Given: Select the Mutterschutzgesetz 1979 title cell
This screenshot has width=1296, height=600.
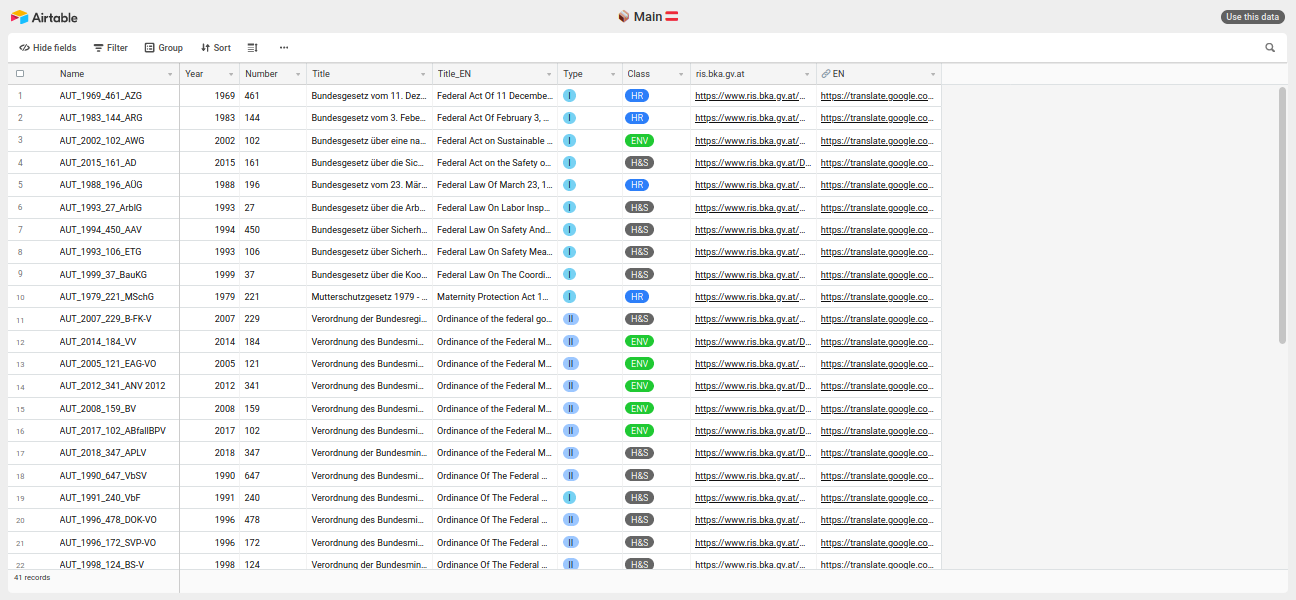Looking at the screenshot, I should pyautogui.click(x=370, y=297).
